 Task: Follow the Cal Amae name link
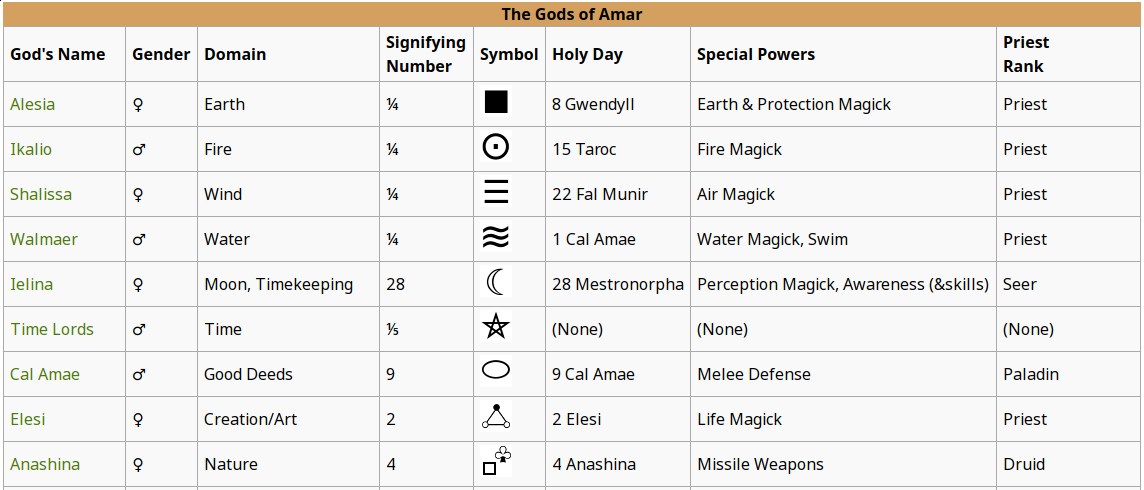click(x=45, y=375)
